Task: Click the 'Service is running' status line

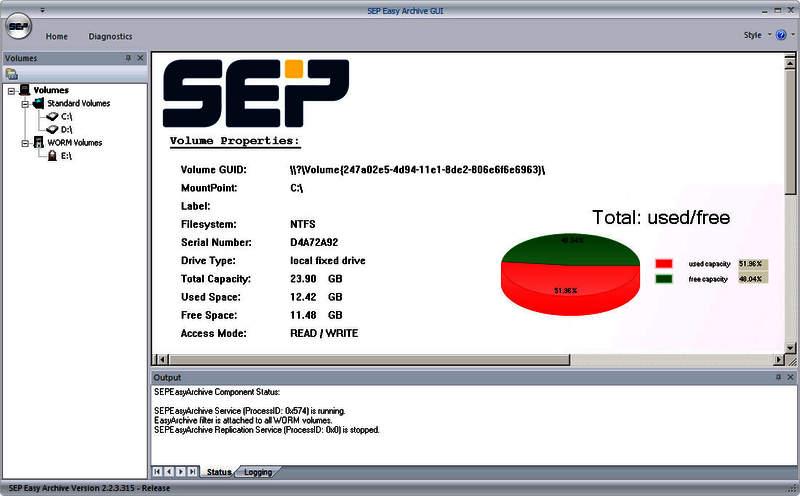Action: [x=249, y=411]
